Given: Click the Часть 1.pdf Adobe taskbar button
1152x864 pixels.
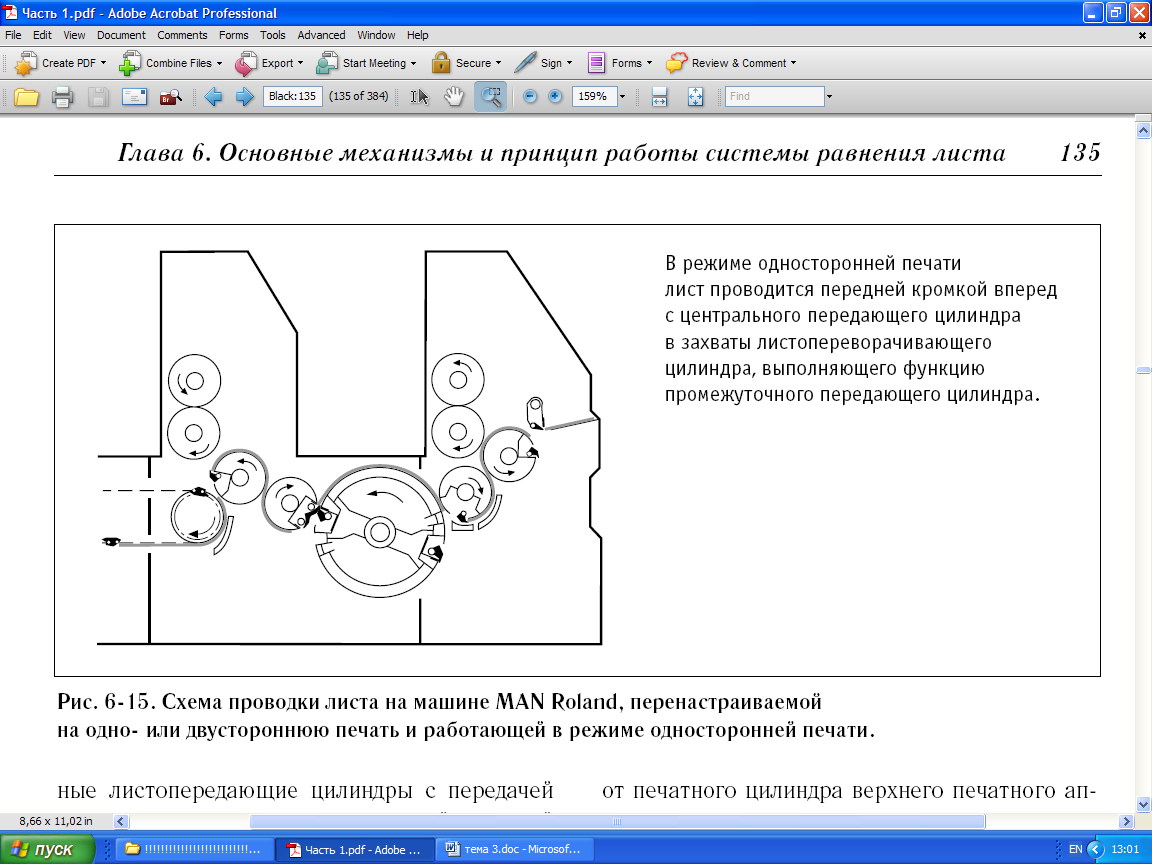Looking at the screenshot, I should [x=355, y=849].
